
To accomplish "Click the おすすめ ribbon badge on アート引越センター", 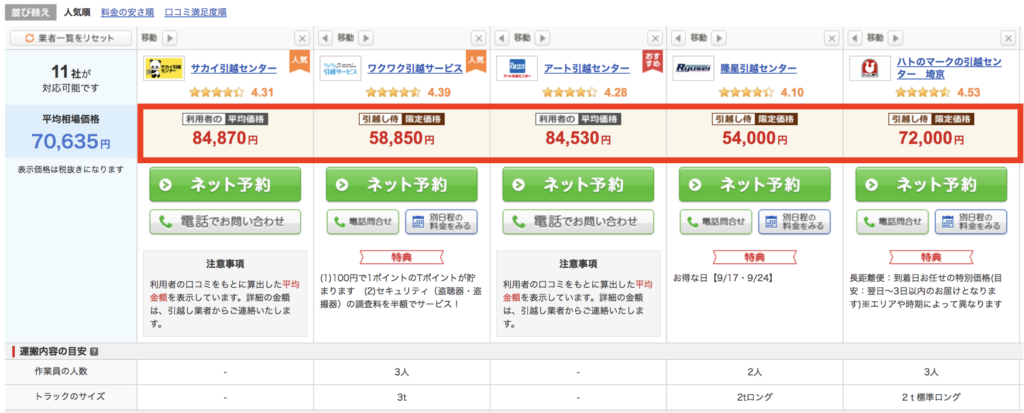I will pyautogui.click(x=652, y=62).
